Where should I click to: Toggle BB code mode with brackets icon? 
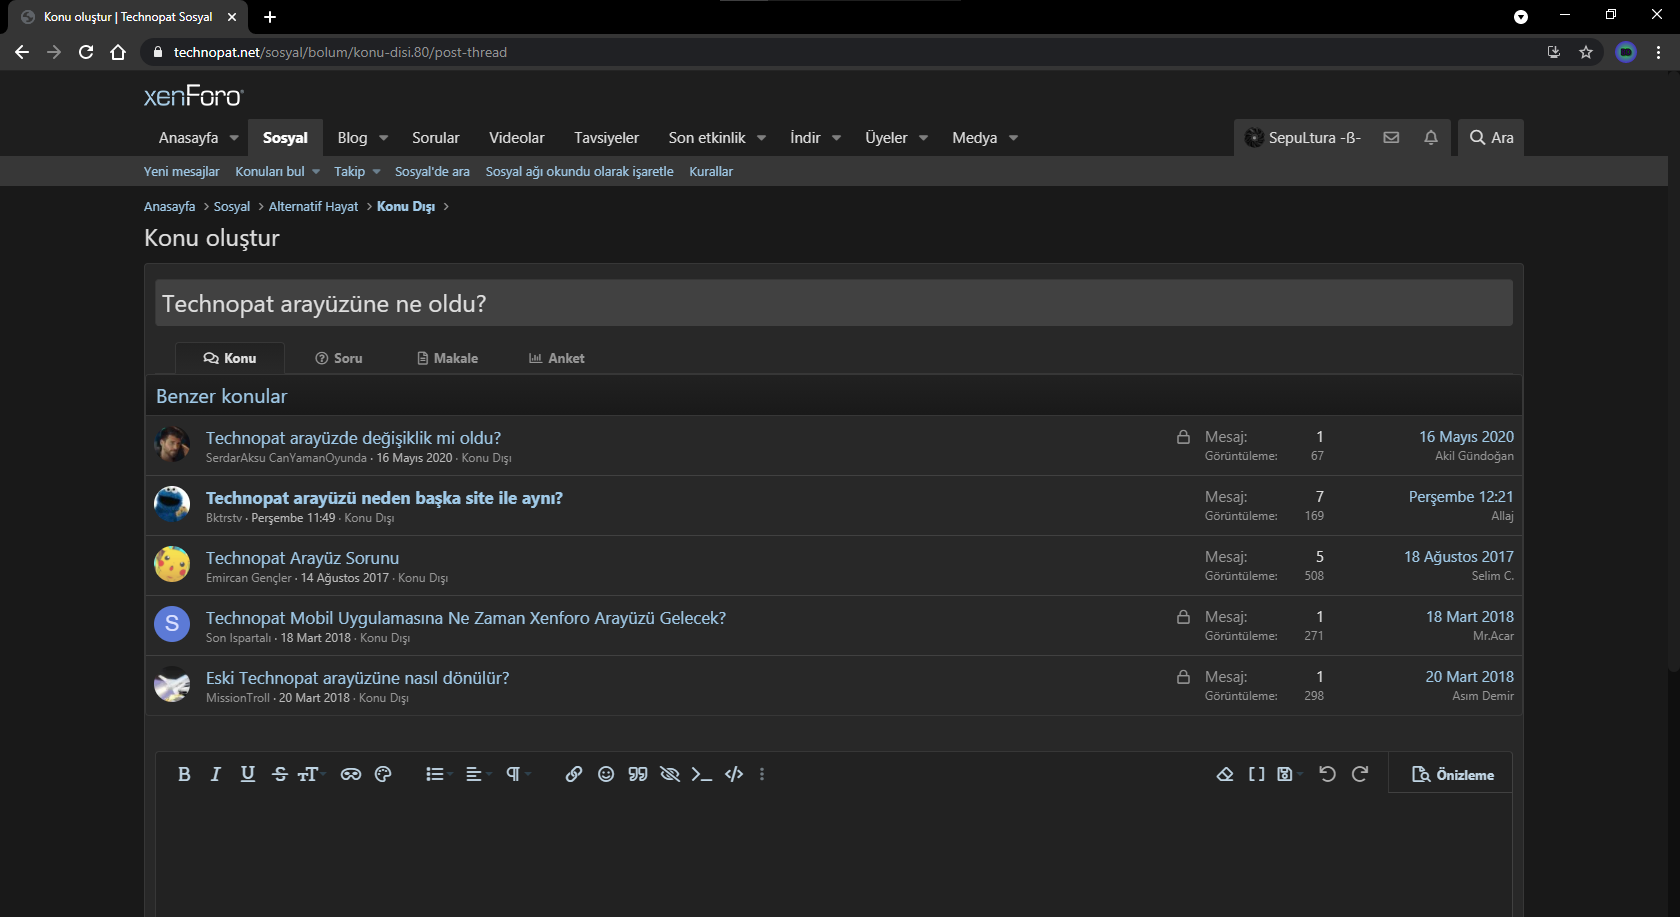click(x=1257, y=774)
